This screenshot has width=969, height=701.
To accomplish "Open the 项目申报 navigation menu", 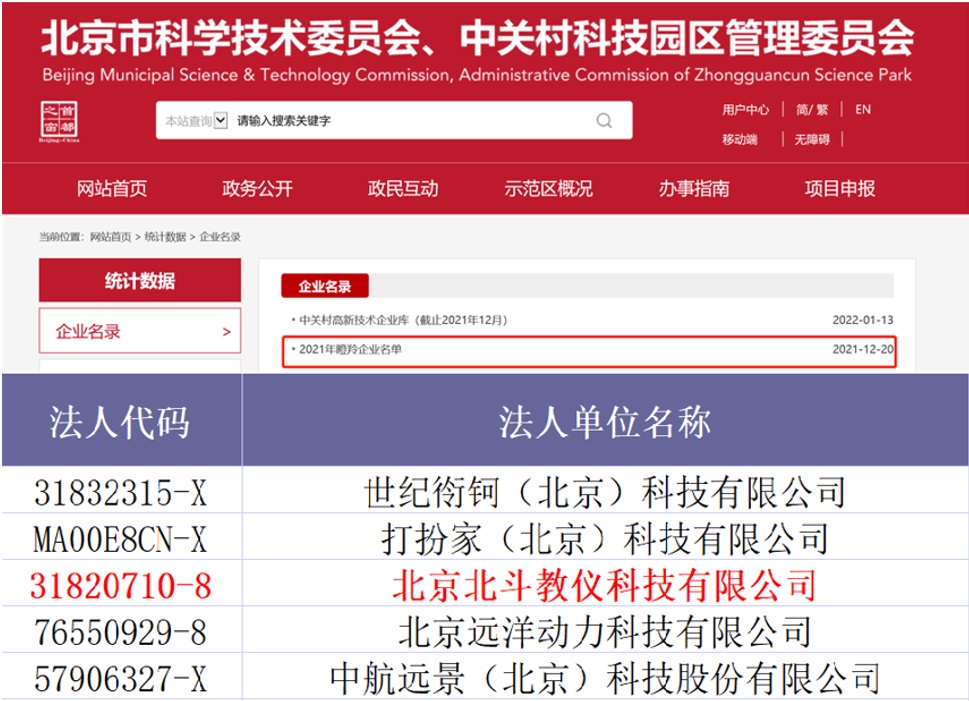I will tap(840, 189).
